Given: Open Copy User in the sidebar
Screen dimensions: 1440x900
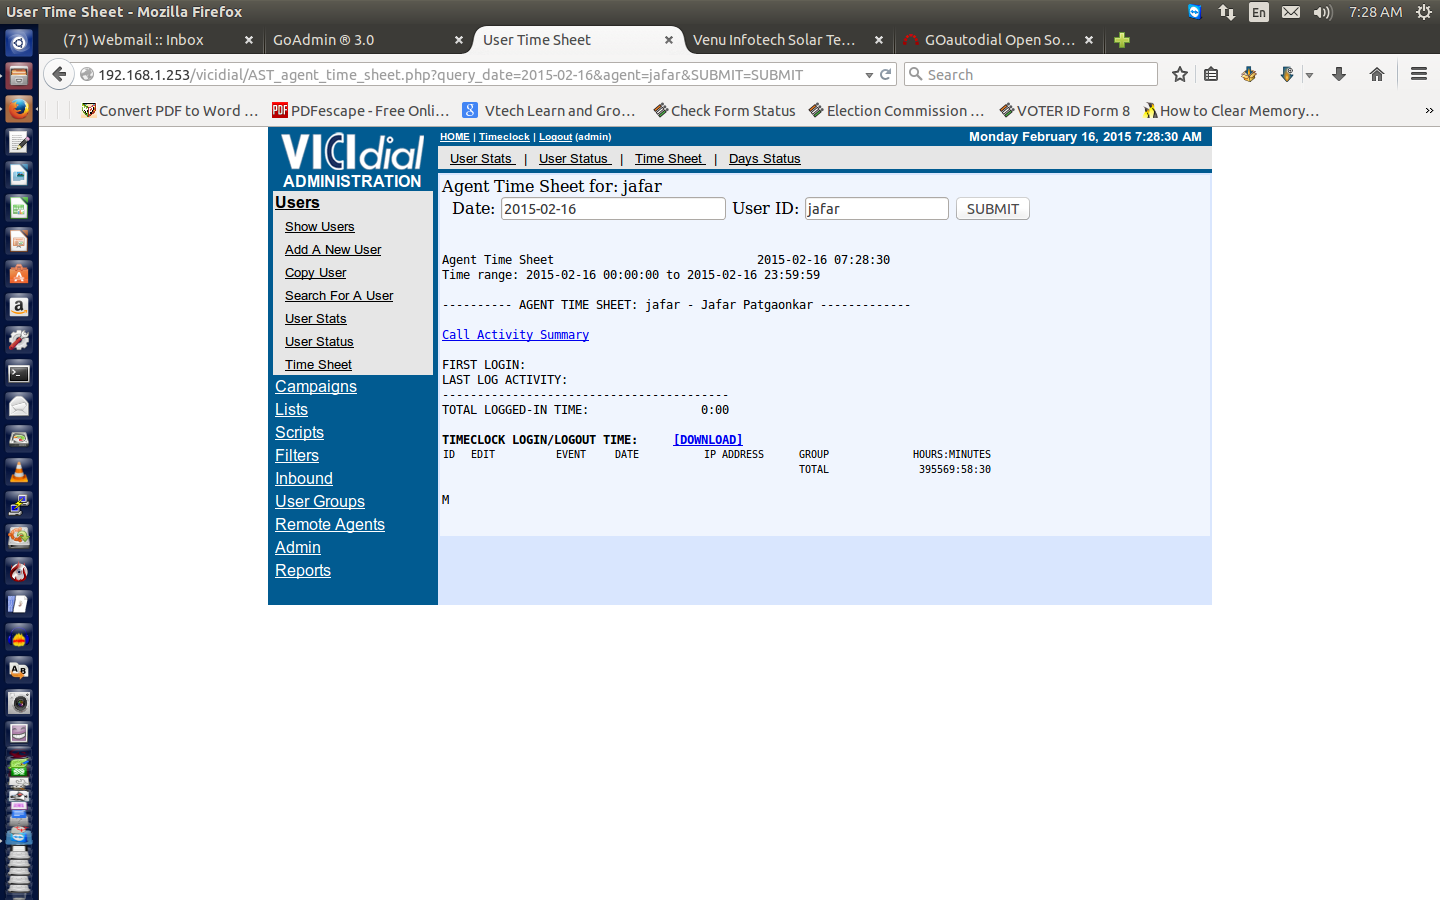Looking at the screenshot, I should click(315, 273).
